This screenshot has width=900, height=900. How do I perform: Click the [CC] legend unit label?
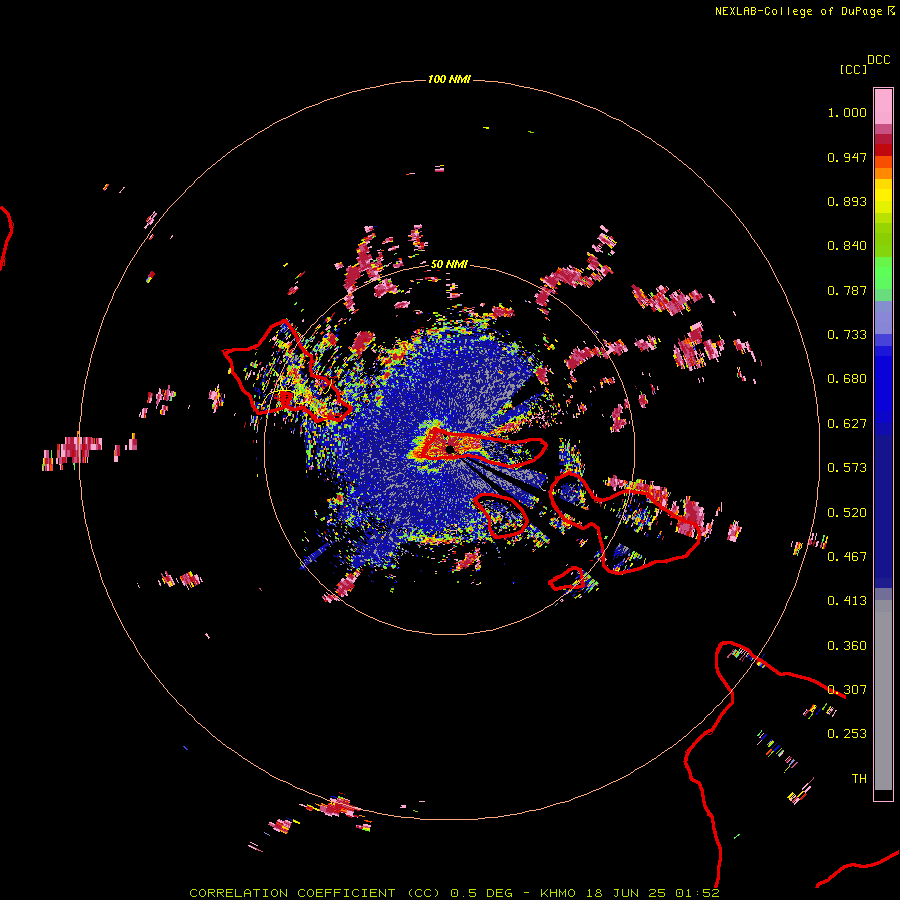(853, 69)
